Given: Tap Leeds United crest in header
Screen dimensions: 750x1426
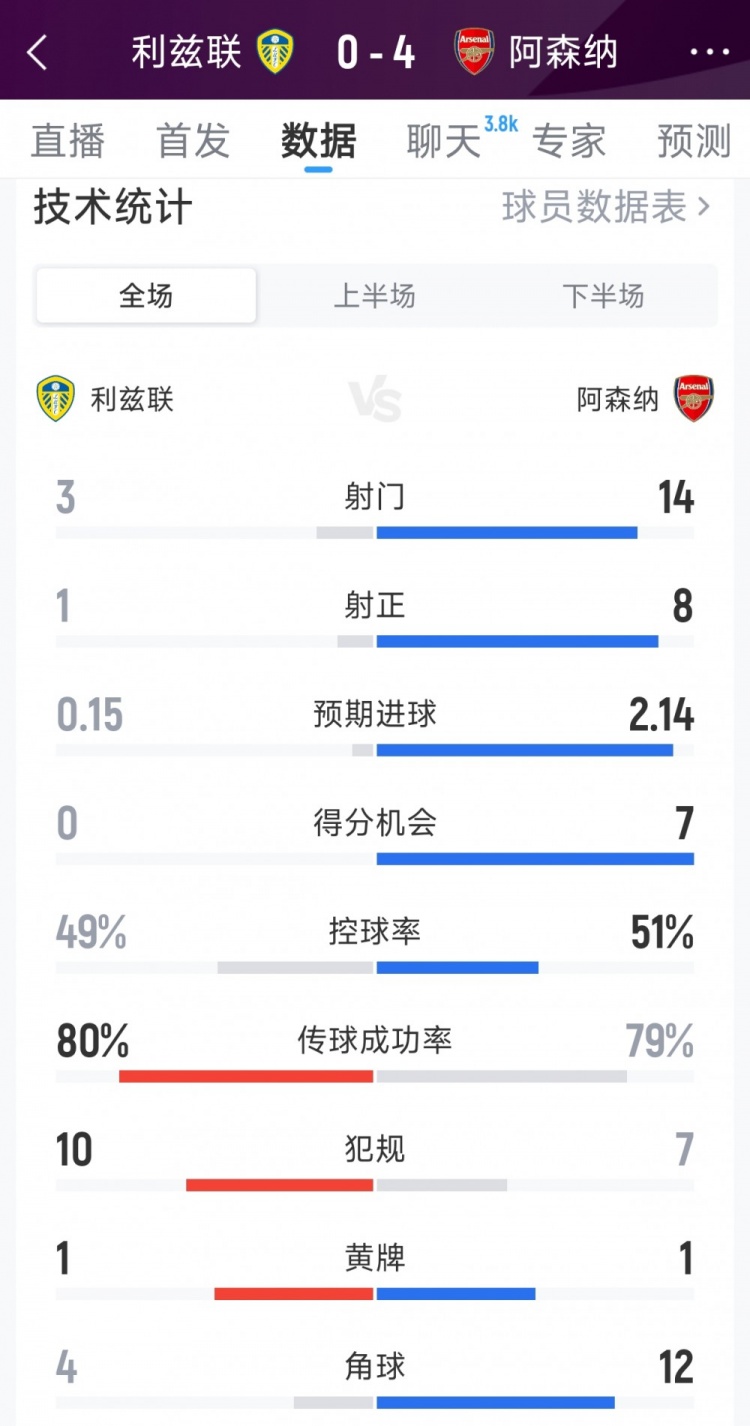Looking at the screenshot, I should click(x=275, y=52).
